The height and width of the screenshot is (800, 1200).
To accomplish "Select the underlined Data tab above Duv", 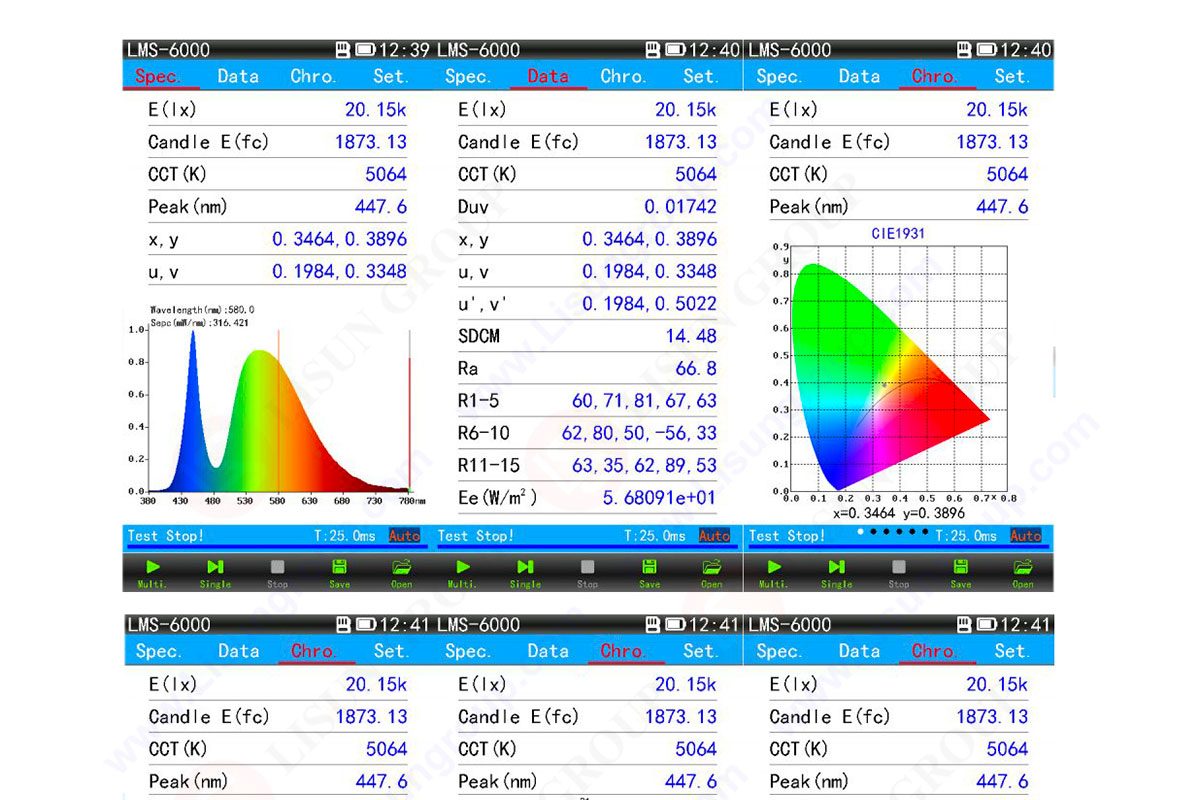I will click(x=548, y=76).
